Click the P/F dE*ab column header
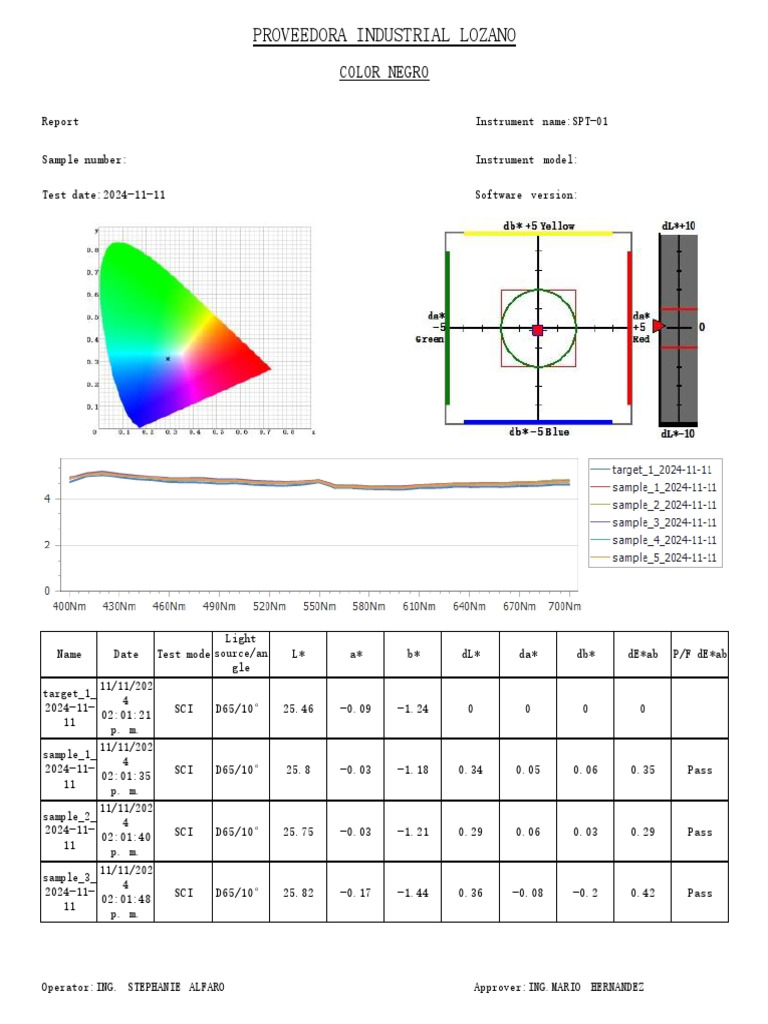 point(699,654)
